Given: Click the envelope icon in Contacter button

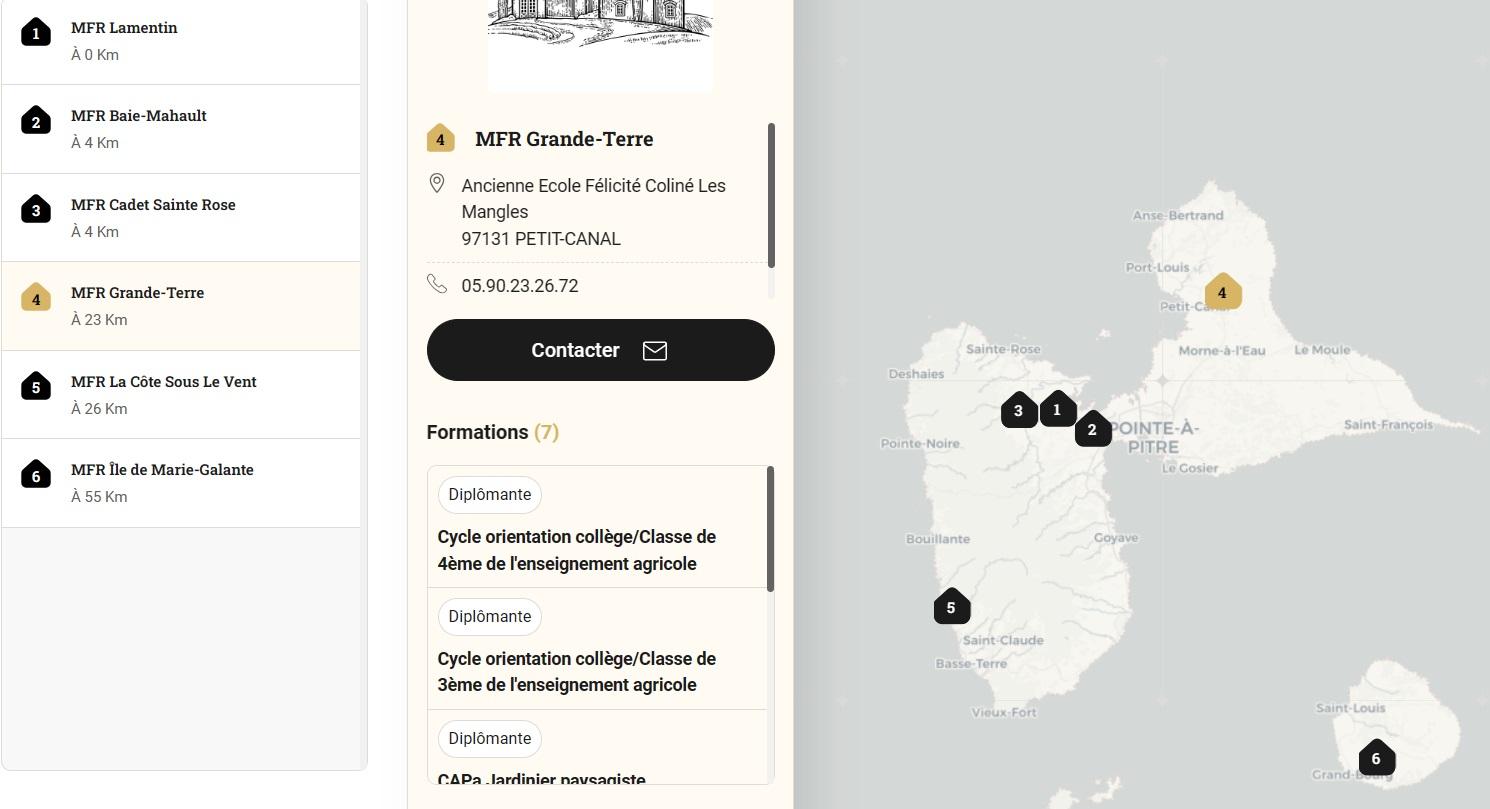Looking at the screenshot, I should coord(654,350).
